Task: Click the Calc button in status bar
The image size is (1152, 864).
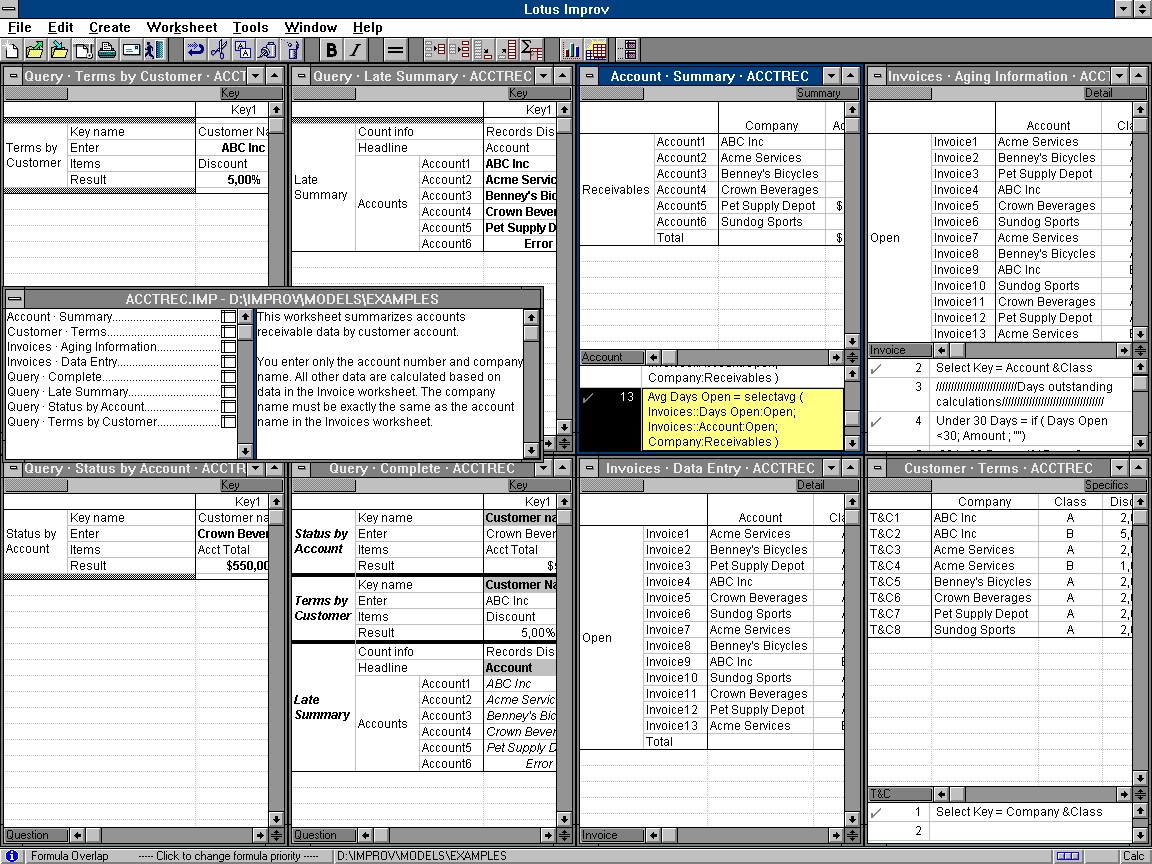Action: click(x=1133, y=856)
